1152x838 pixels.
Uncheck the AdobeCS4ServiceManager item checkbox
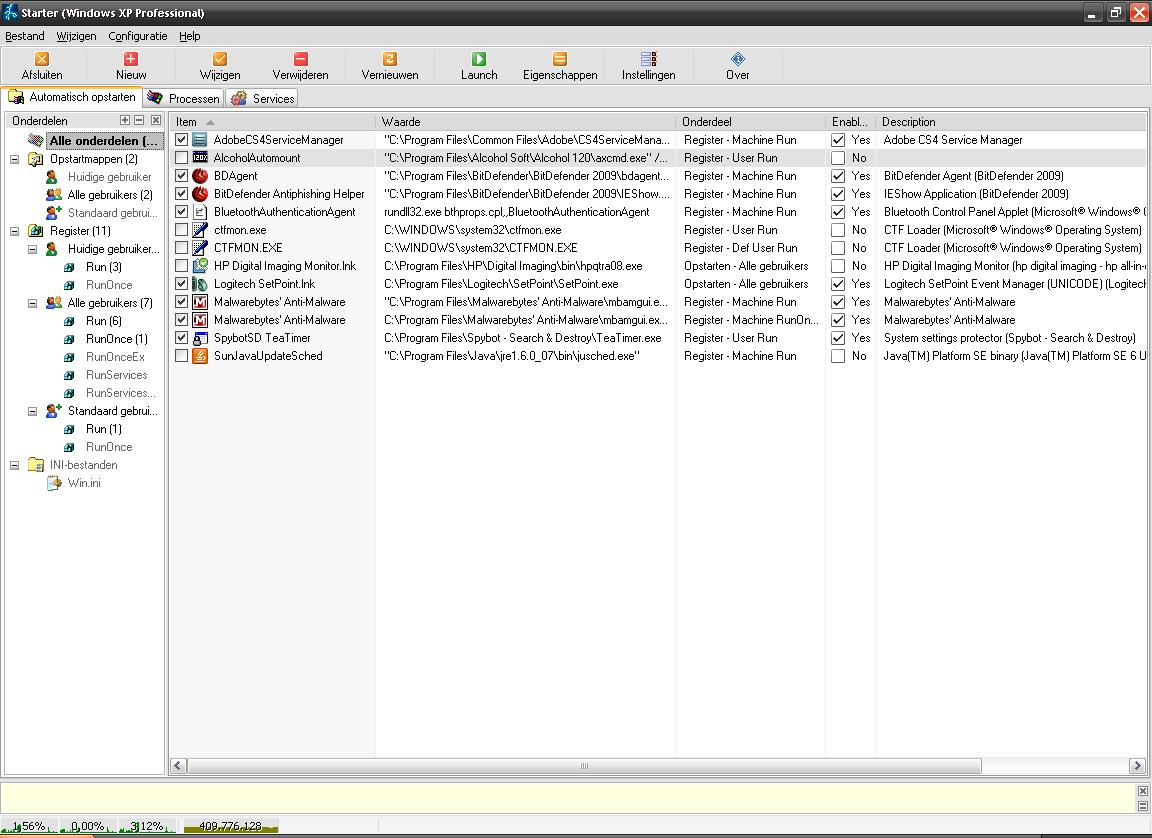point(181,140)
